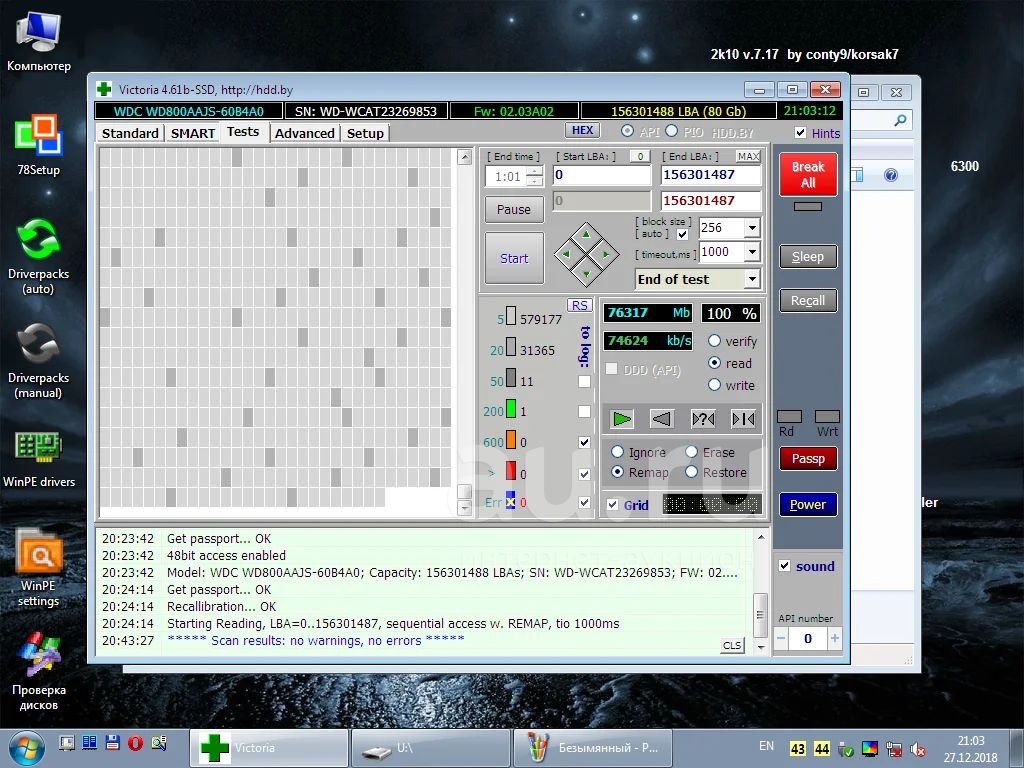
Task: Decrease API number with minus button
Action: [781, 638]
